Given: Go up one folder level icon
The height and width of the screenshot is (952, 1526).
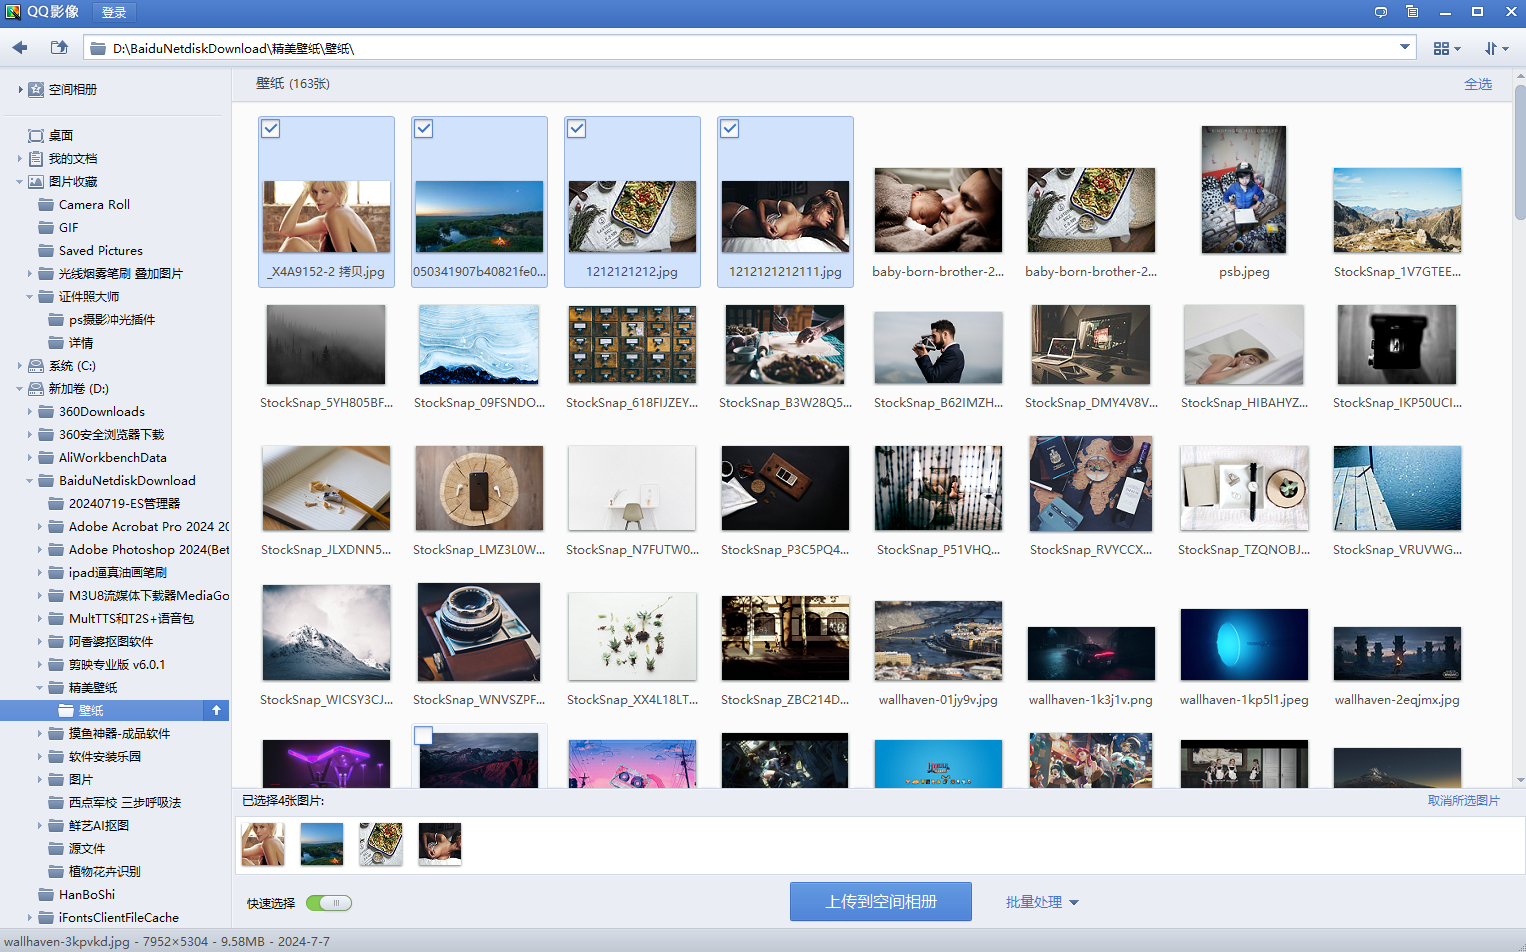Looking at the screenshot, I should click(59, 48).
